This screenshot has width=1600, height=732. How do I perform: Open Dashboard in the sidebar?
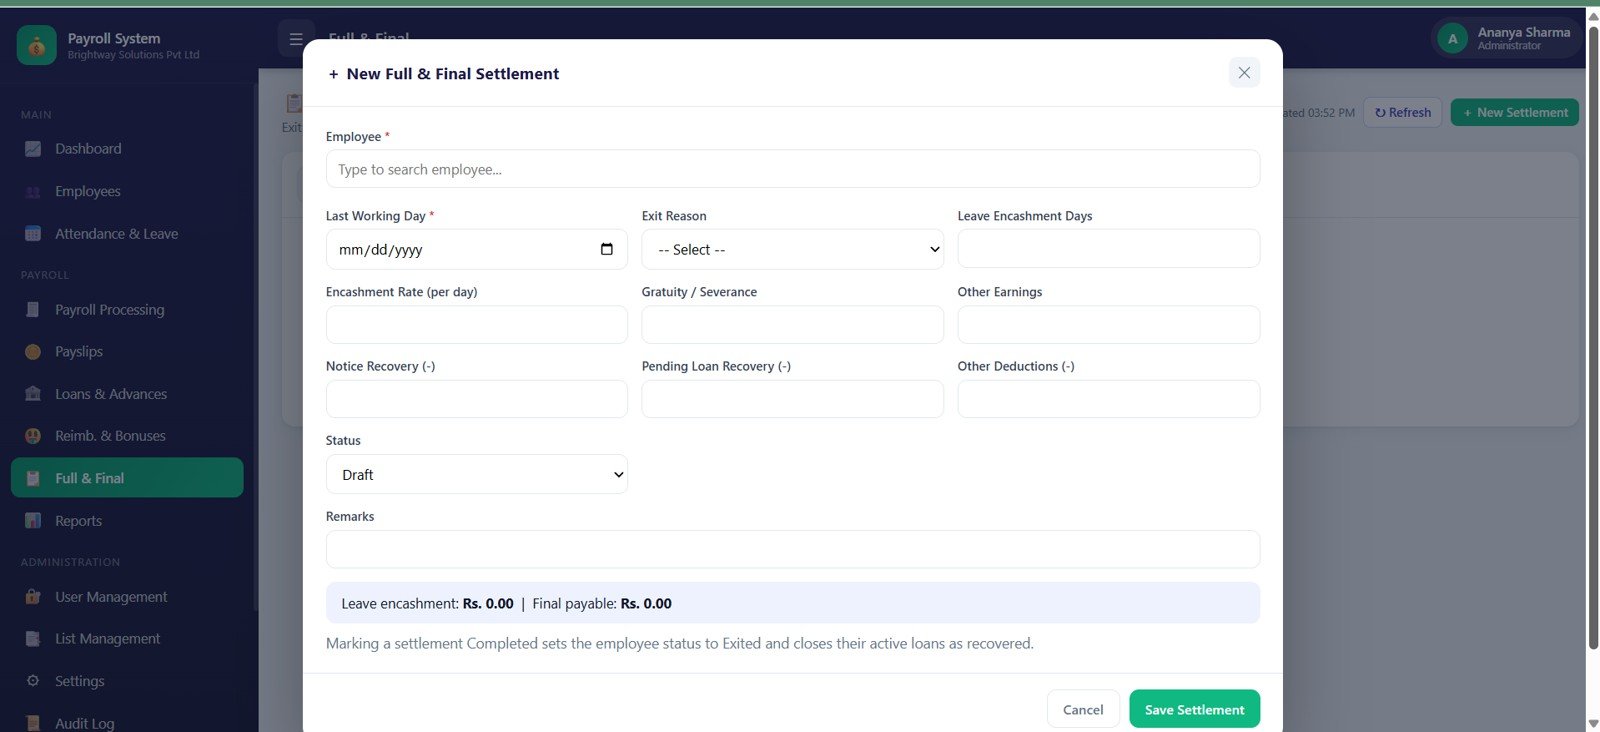coord(127,149)
